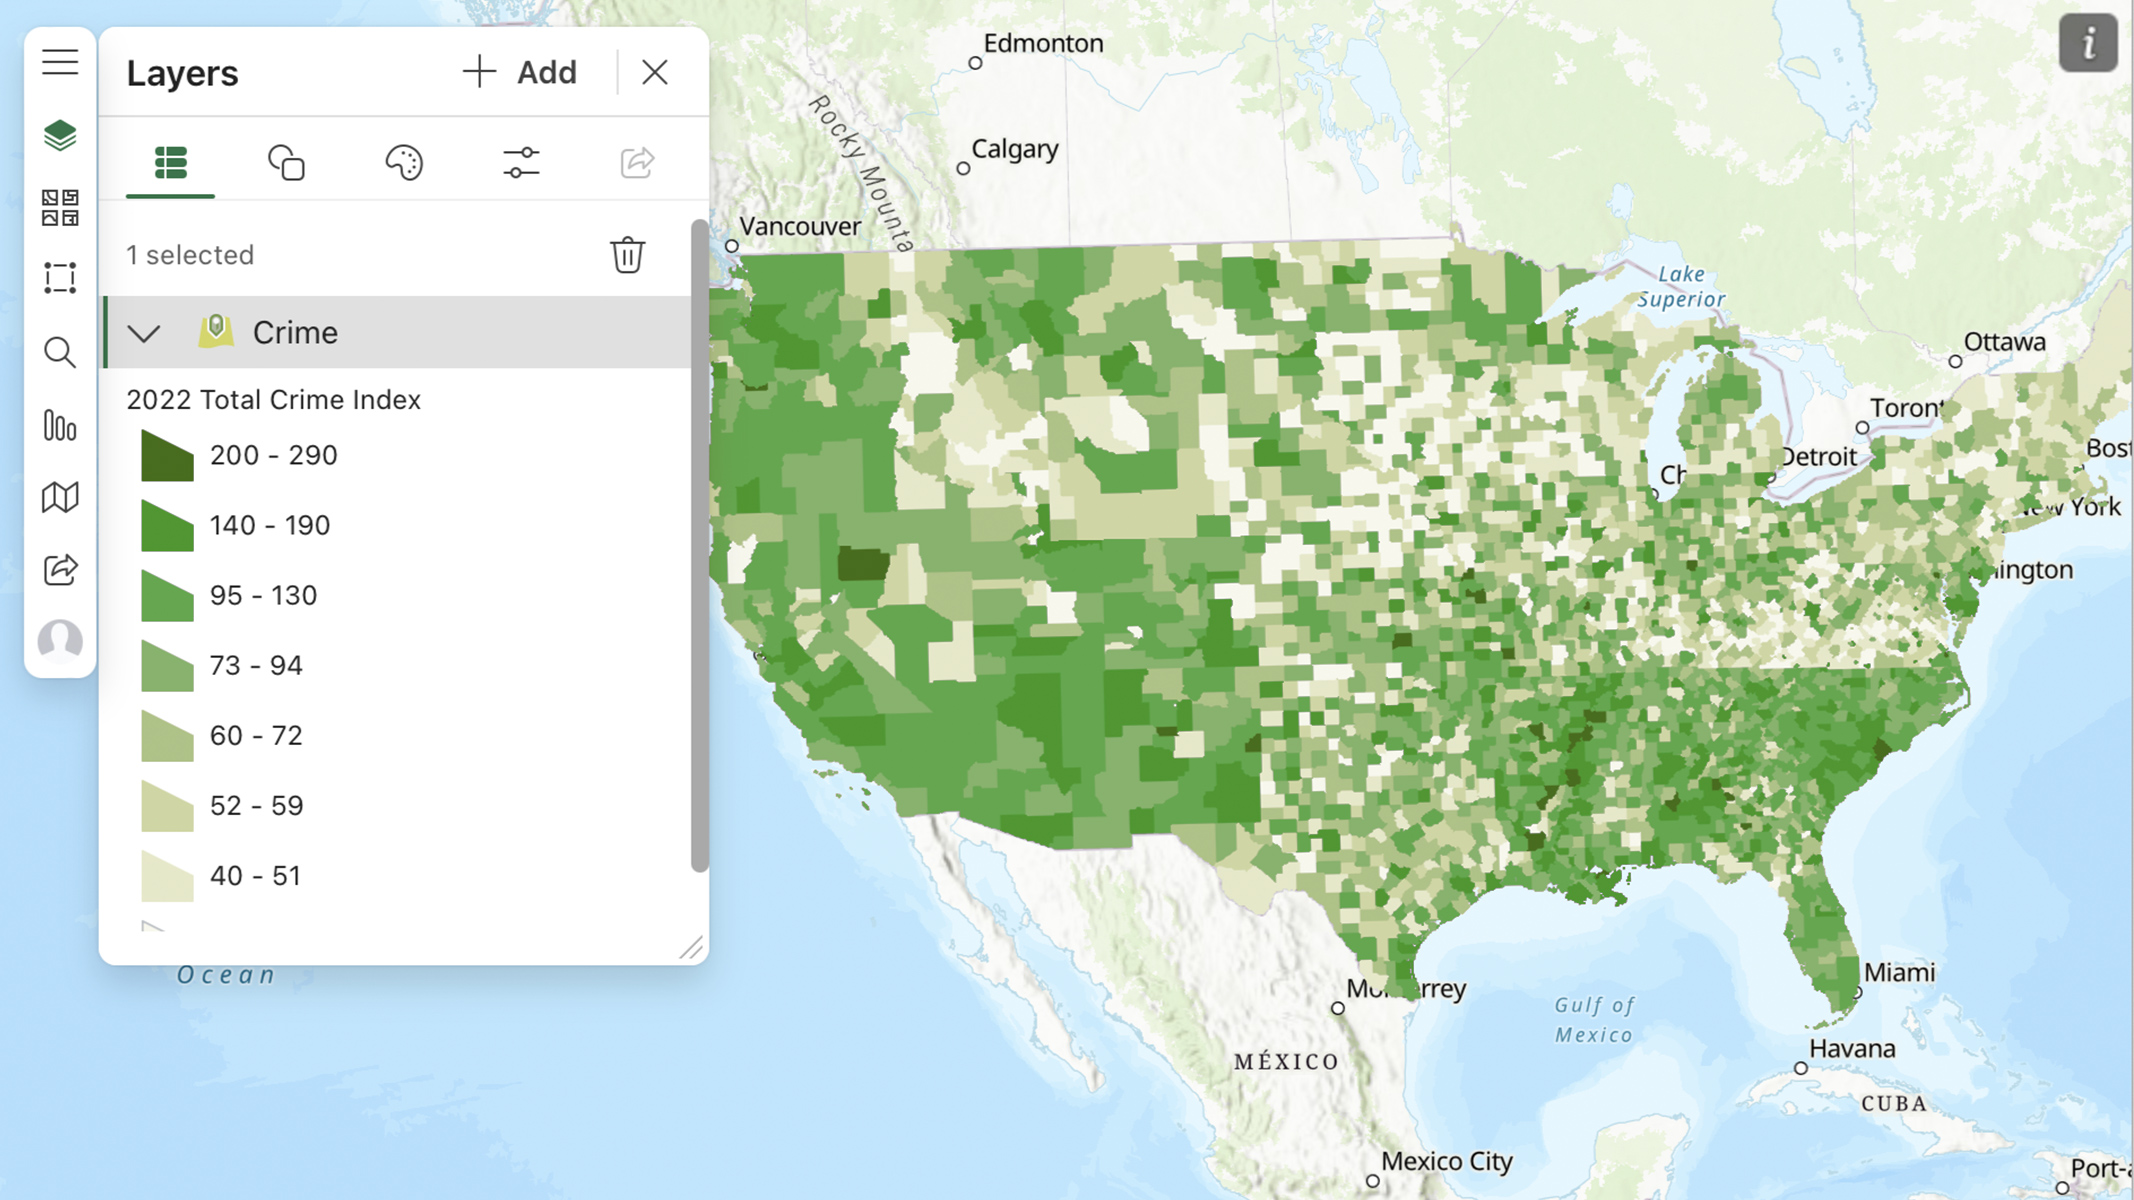The image size is (2134, 1200).
Task: Open the map info button
Action: (x=2088, y=43)
